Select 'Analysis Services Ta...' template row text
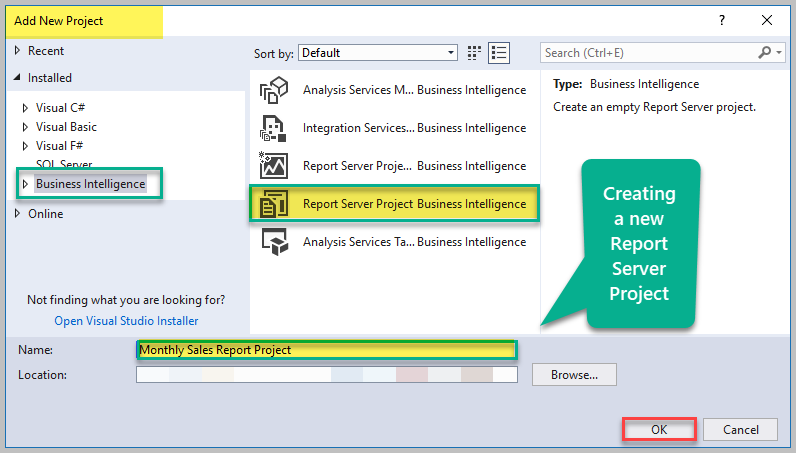The height and width of the screenshot is (453, 796). click(x=358, y=242)
